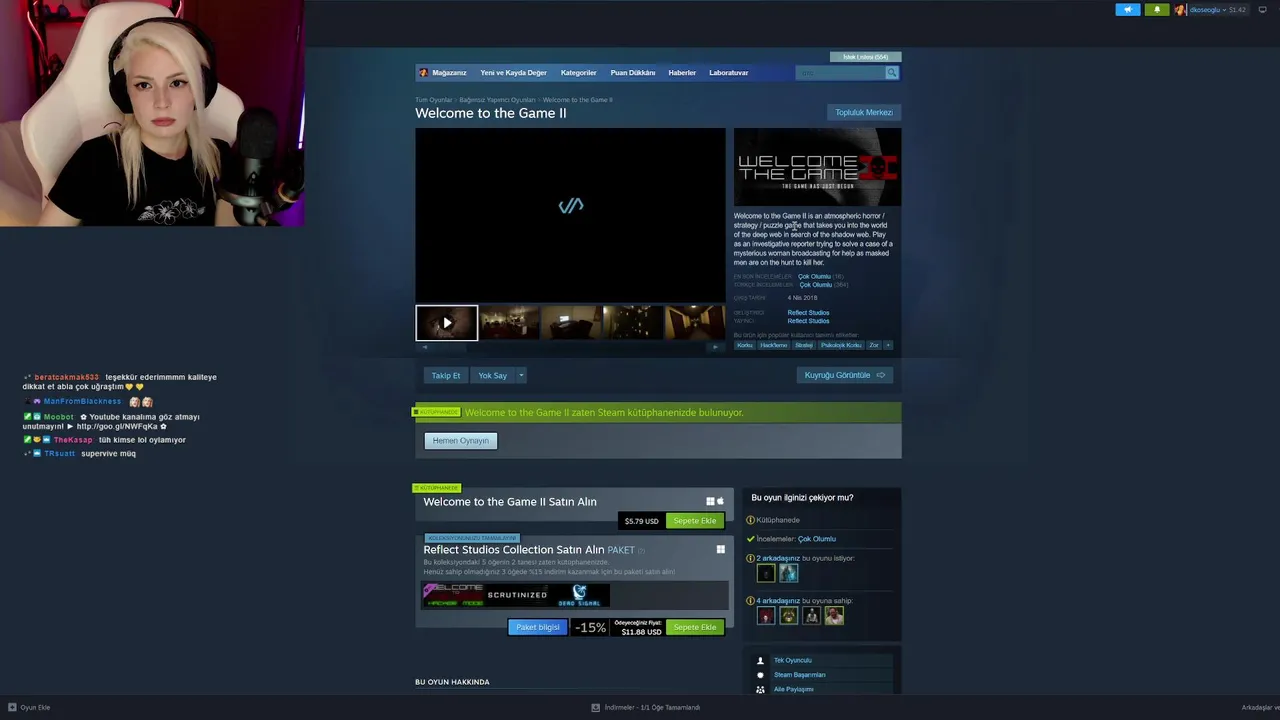Open the 2 arkadaşınız wishlist link
This screenshot has width=1280, height=720.
(x=778, y=558)
